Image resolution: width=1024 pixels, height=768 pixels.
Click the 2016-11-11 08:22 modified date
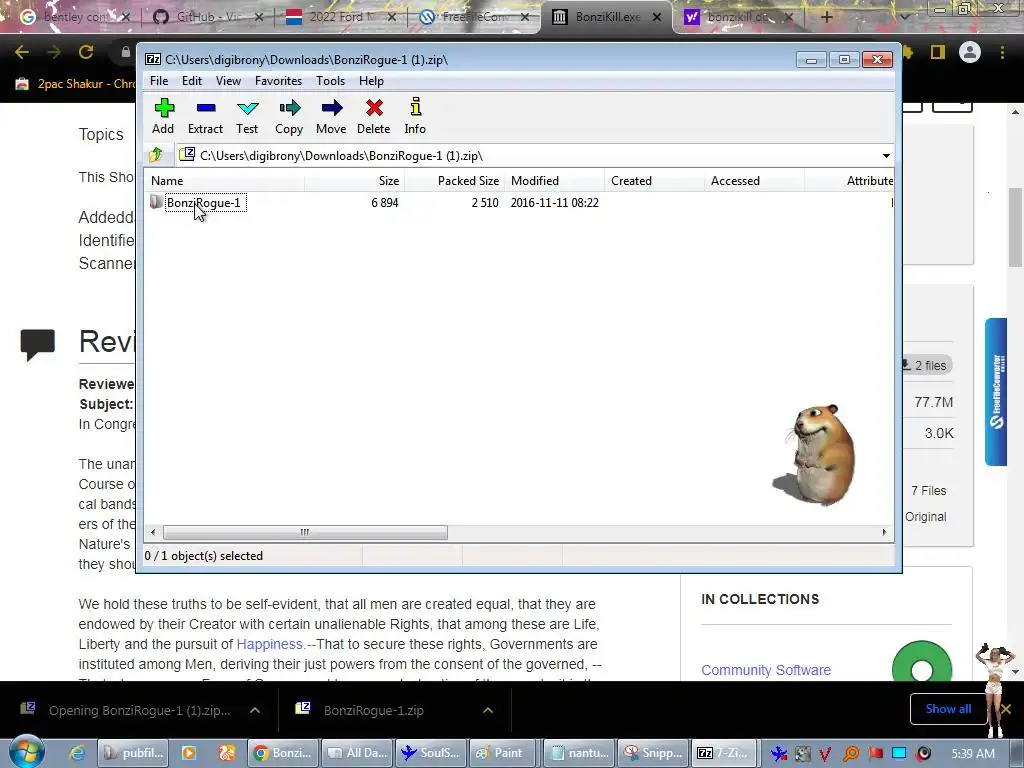pos(554,202)
